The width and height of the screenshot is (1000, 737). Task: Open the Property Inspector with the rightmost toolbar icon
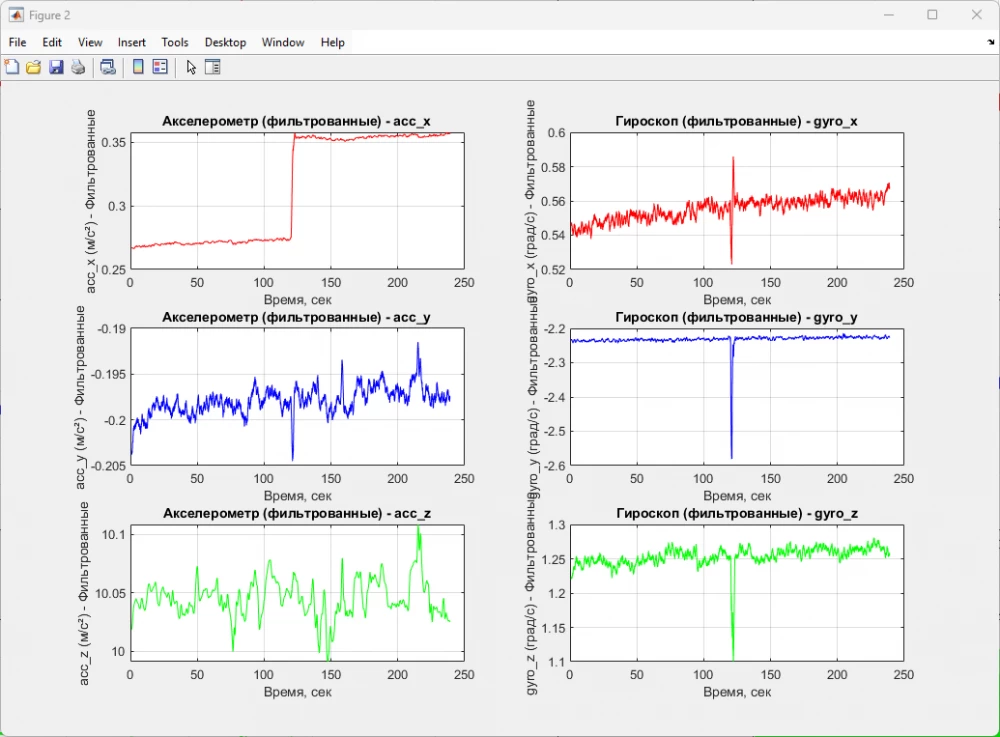click(212, 67)
